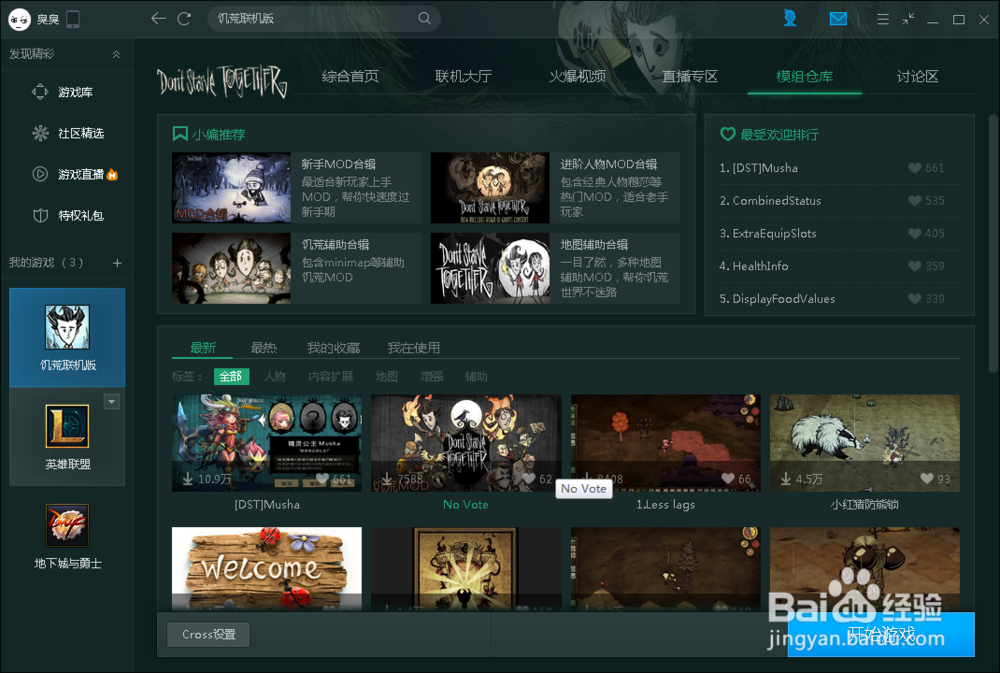
Task: Click download icon on [DST]Musha card
Action: point(188,478)
